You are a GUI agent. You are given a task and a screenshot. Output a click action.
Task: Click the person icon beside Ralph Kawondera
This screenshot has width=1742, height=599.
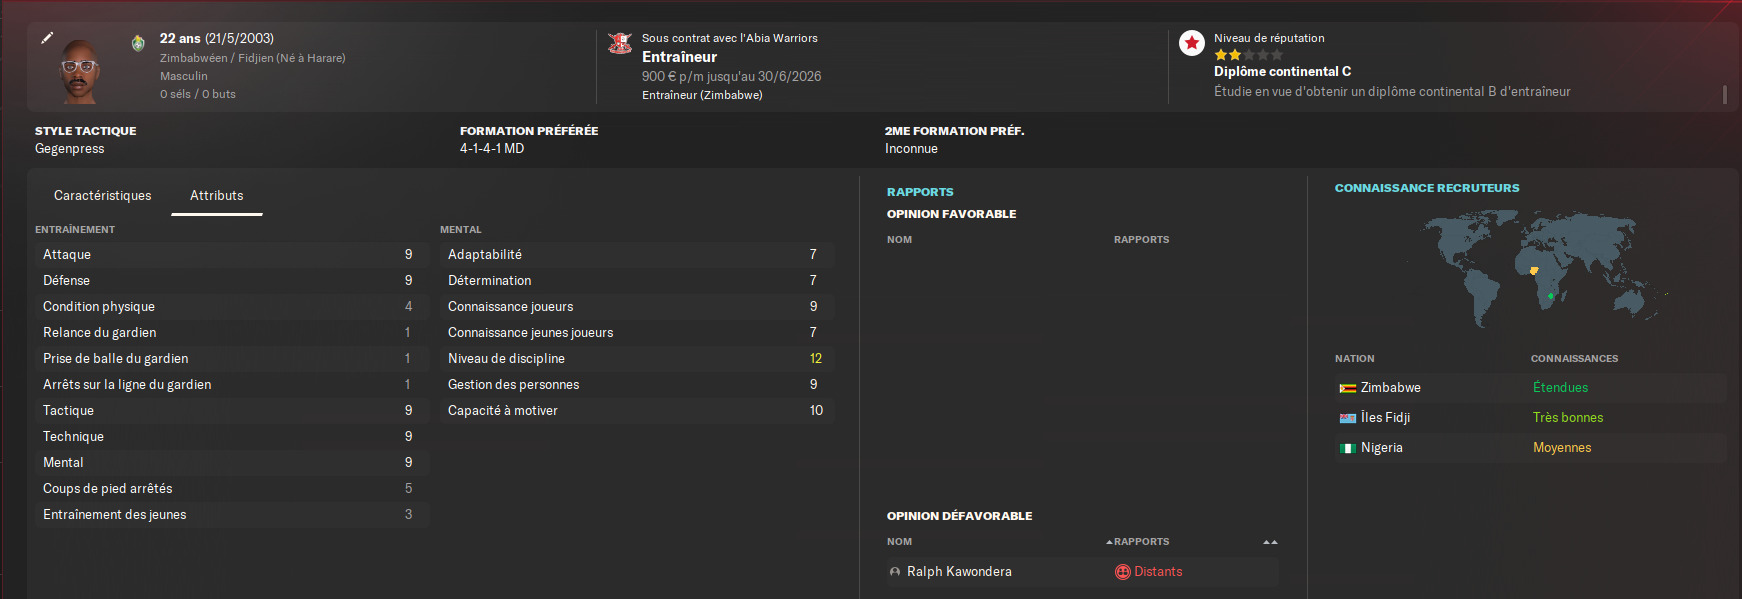(895, 572)
